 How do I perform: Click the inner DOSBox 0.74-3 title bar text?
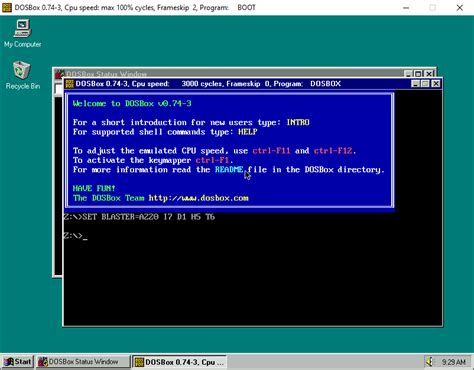click(208, 84)
